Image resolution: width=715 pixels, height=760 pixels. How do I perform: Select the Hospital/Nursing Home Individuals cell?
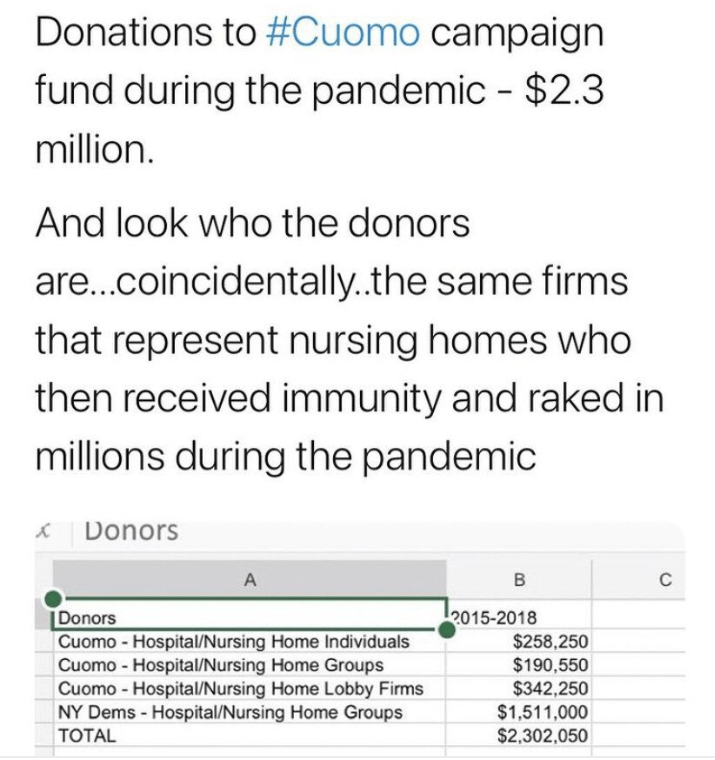coord(248,642)
